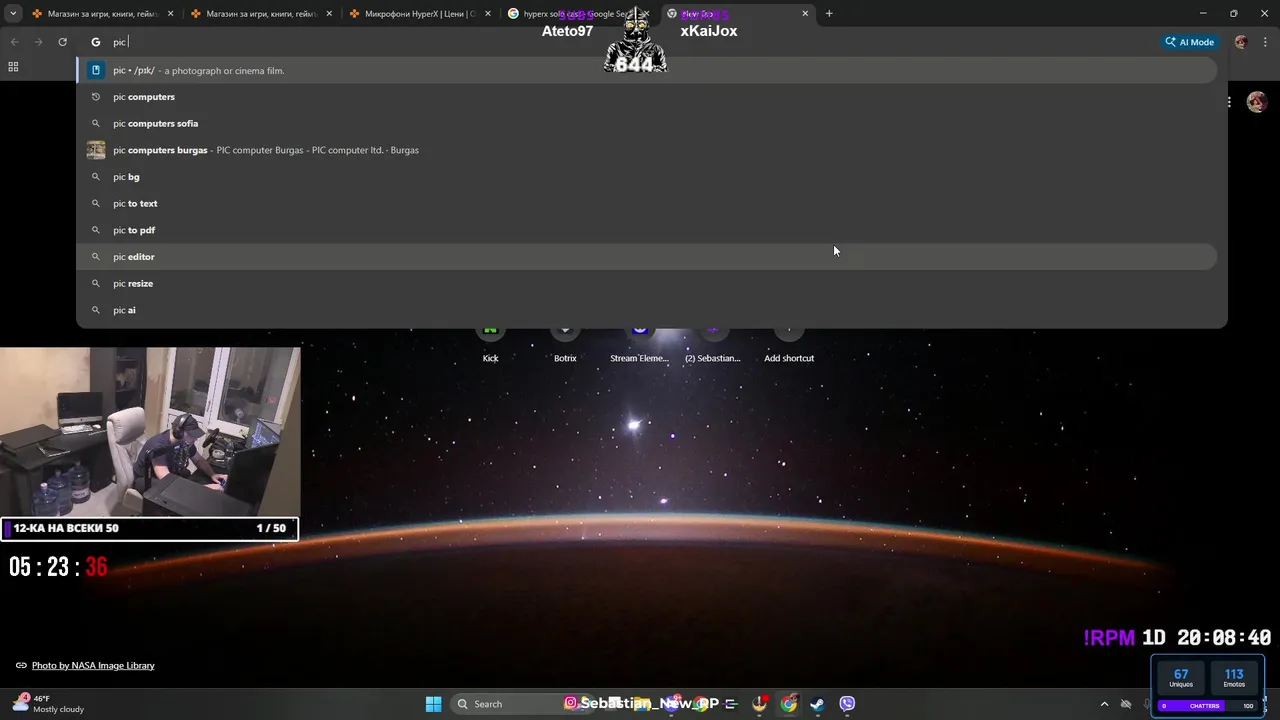Select the 'pic to pdf' suggestion
This screenshot has width=1280, height=720.
(647, 230)
